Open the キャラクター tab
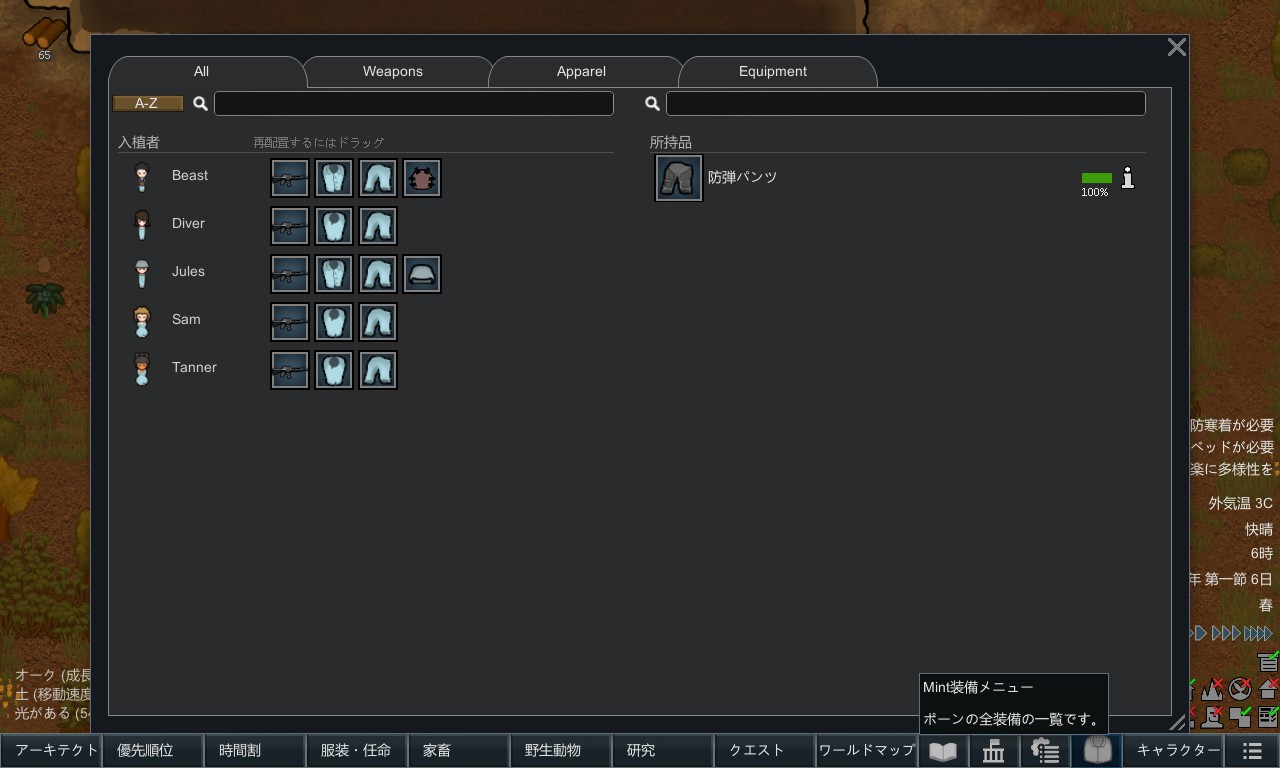 [x=1174, y=751]
